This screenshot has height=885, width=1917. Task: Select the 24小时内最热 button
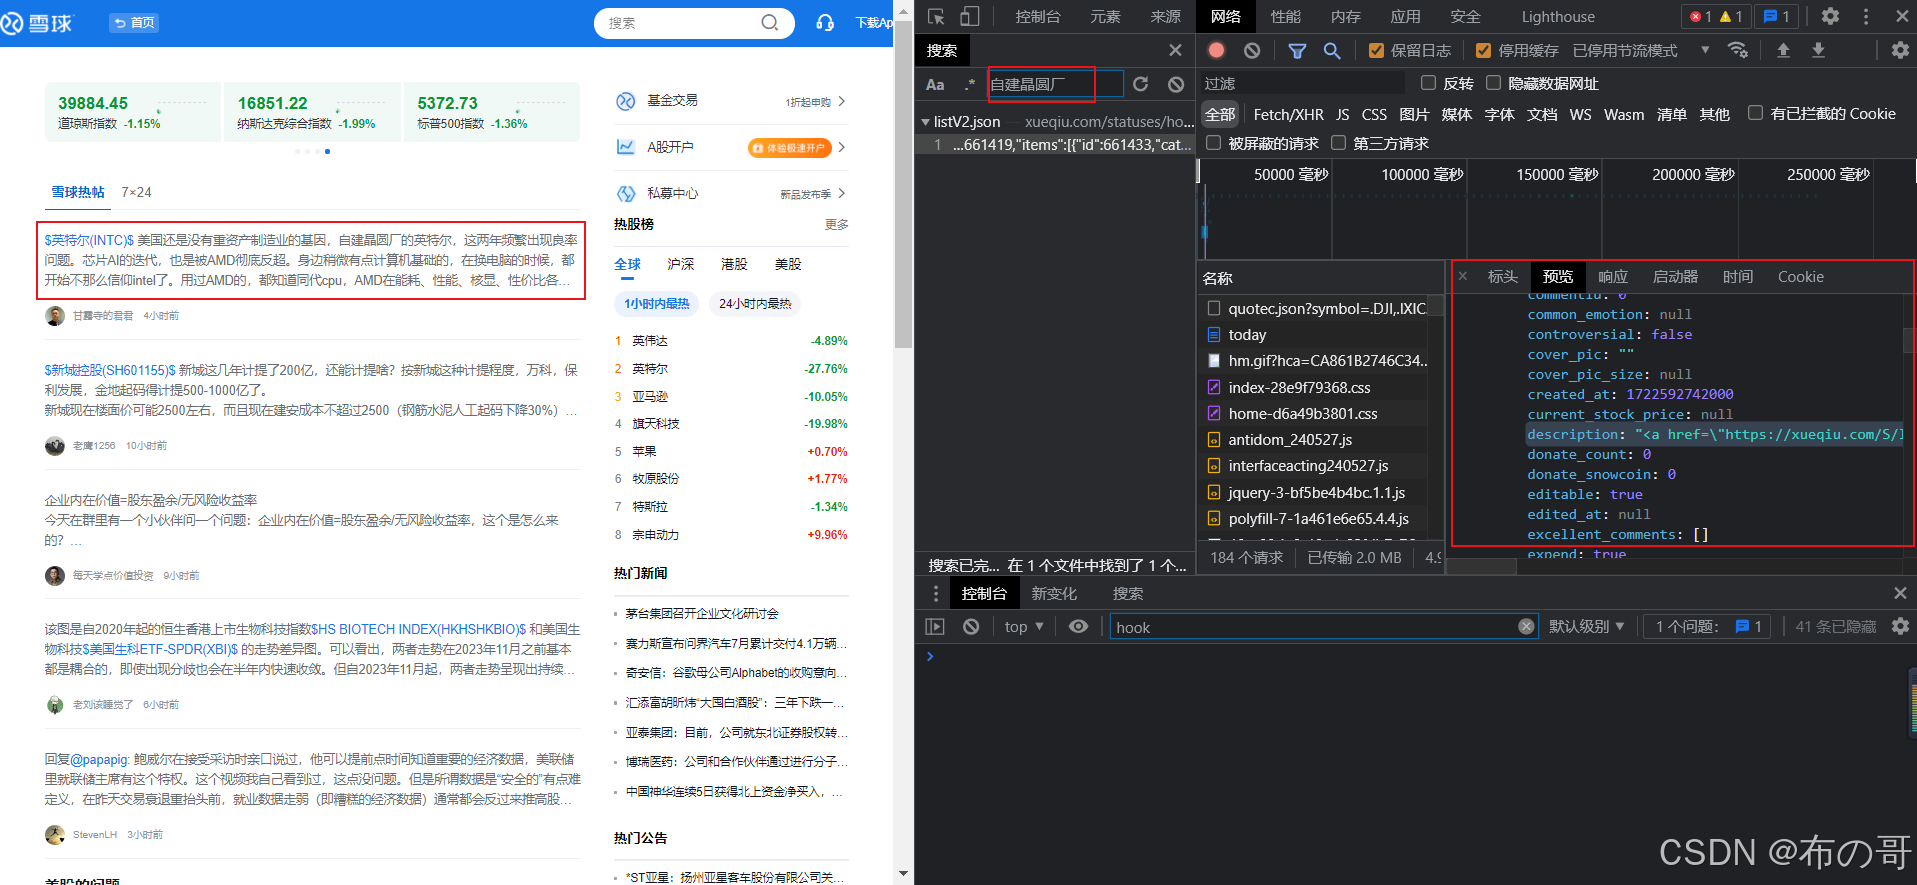pyautogui.click(x=755, y=304)
